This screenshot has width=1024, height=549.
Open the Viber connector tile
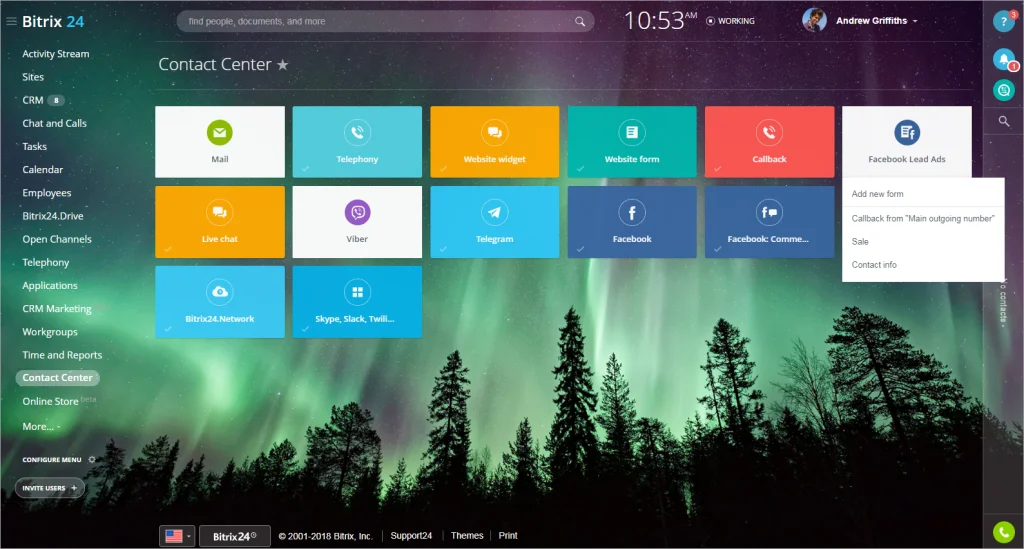[357, 213]
